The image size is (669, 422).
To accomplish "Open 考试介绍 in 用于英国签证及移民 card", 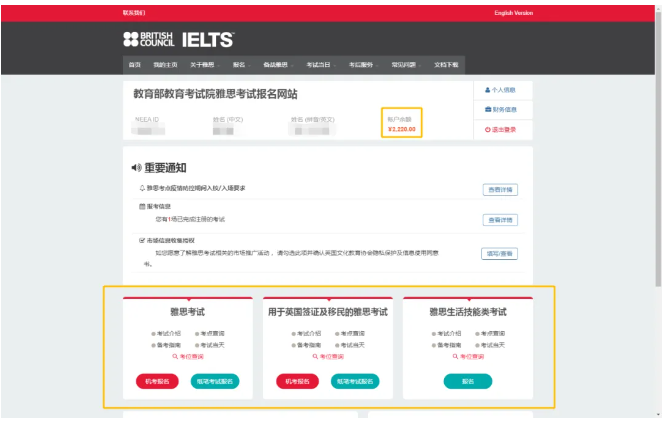I will point(309,334).
